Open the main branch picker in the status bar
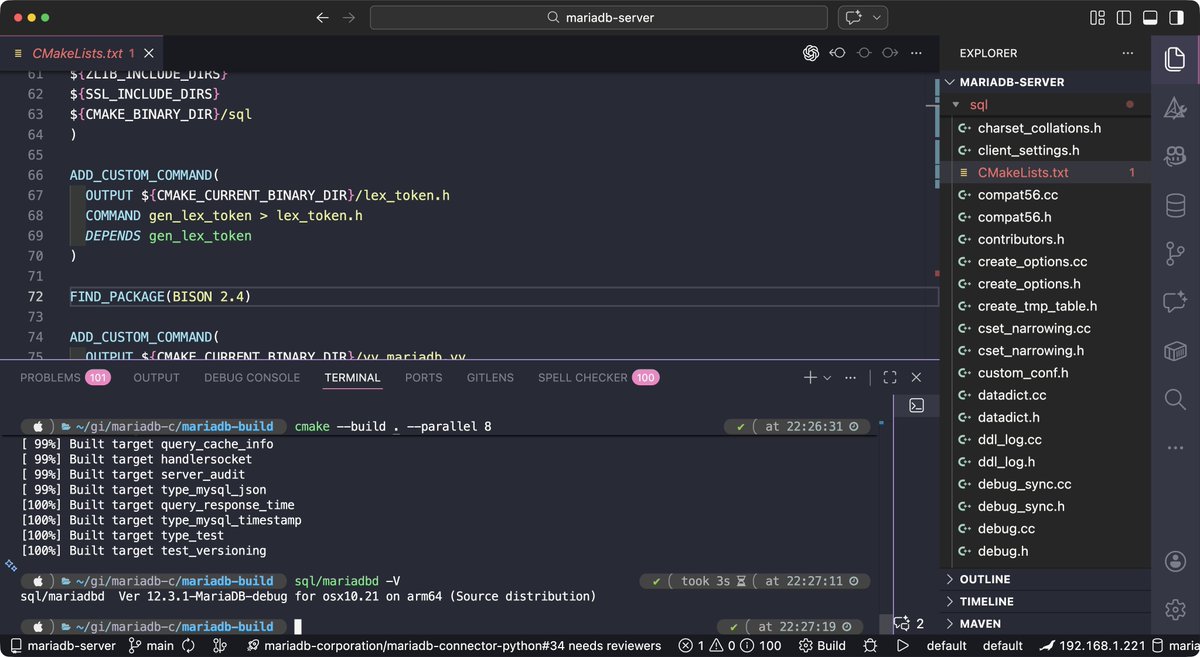1200x657 pixels. point(151,646)
